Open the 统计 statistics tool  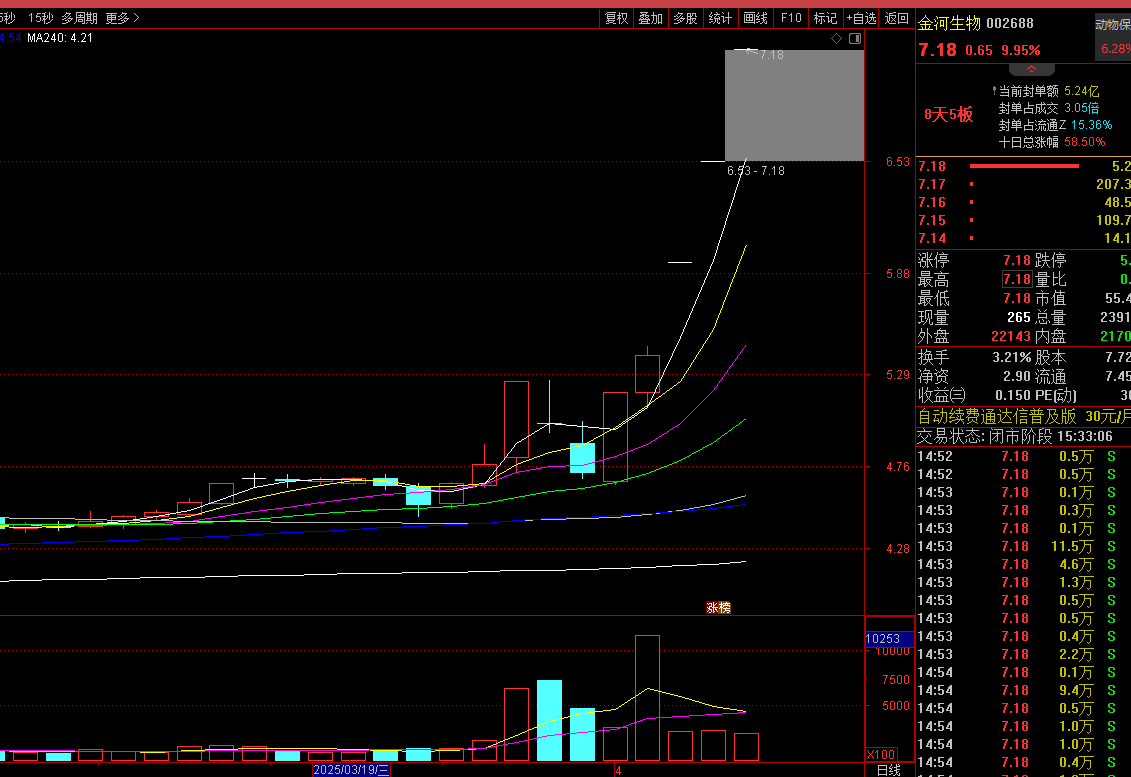click(x=720, y=18)
